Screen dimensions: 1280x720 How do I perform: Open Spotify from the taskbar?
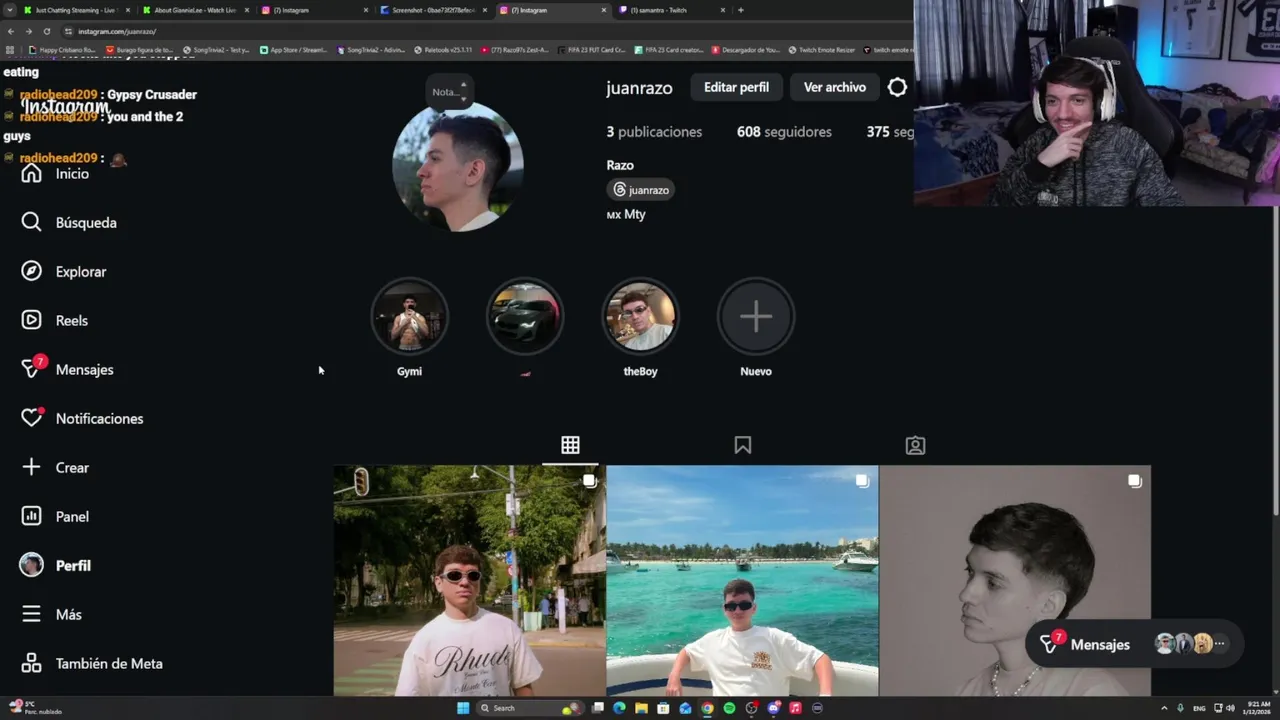[x=729, y=708]
